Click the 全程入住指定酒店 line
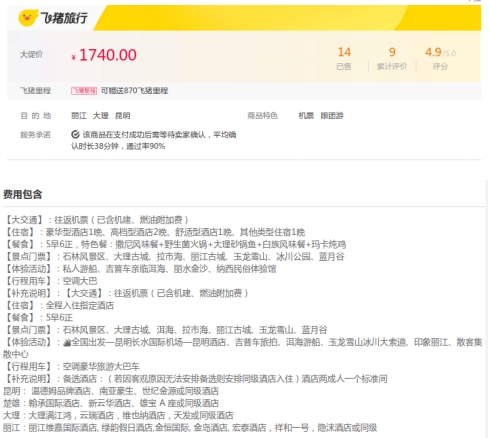Viewport: 489px width, 438px height. (x=59, y=305)
